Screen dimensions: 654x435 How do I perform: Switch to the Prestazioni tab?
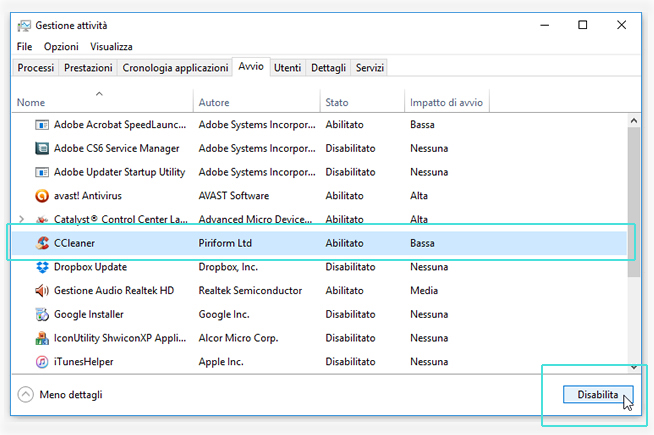pos(88,68)
